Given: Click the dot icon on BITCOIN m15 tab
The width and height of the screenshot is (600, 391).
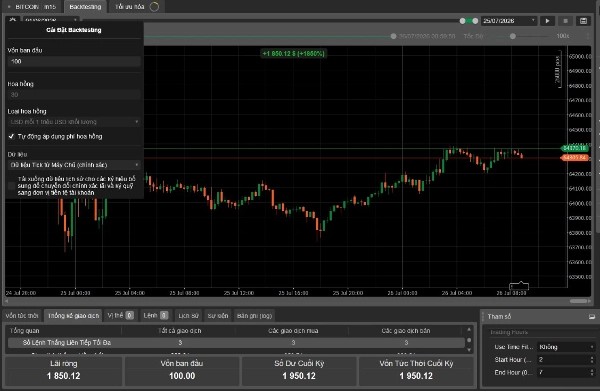Looking at the screenshot, I should point(9,7).
